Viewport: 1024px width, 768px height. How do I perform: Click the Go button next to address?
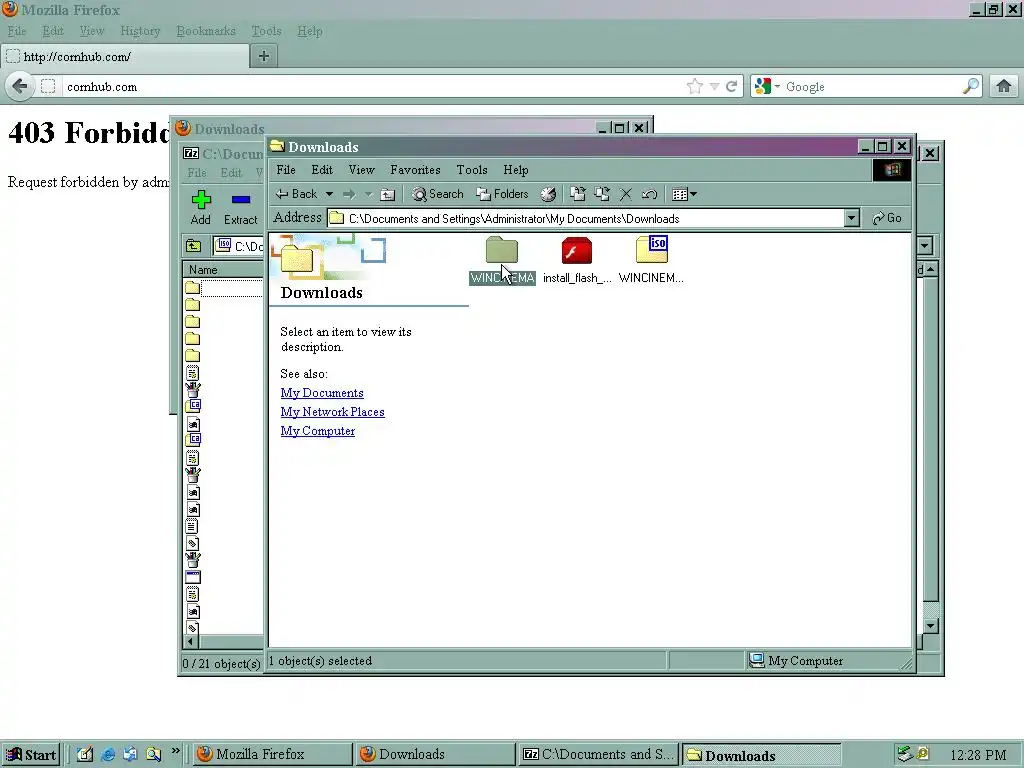887,218
